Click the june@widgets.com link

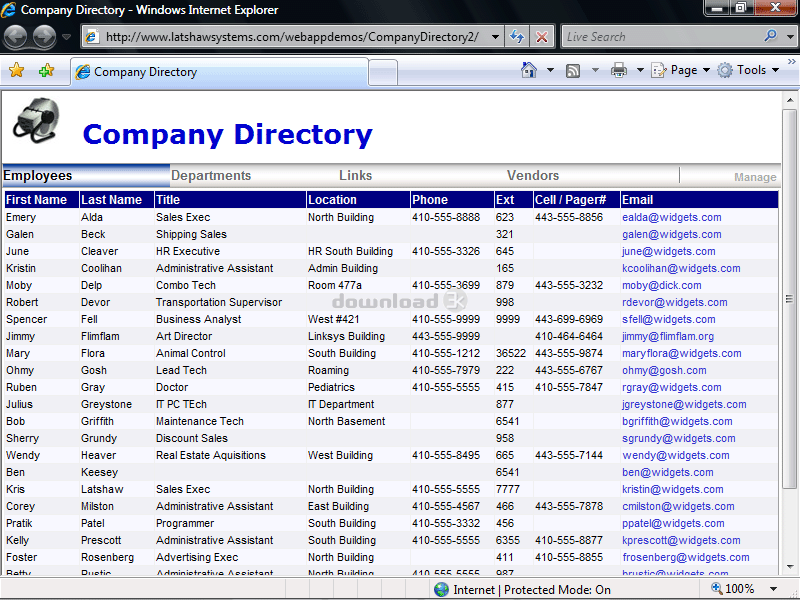pyautogui.click(x=668, y=251)
